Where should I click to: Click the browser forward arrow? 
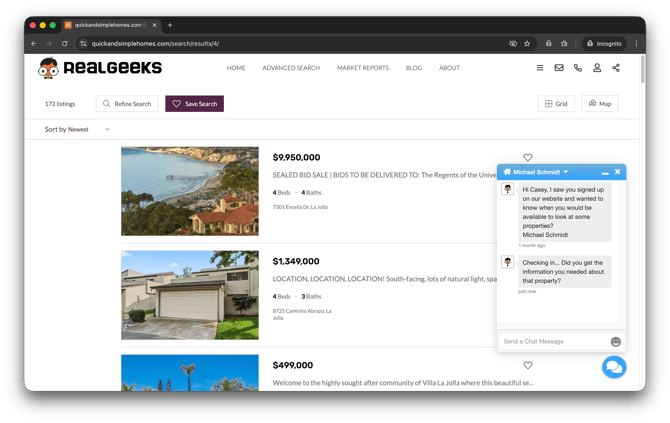(49, 44)
